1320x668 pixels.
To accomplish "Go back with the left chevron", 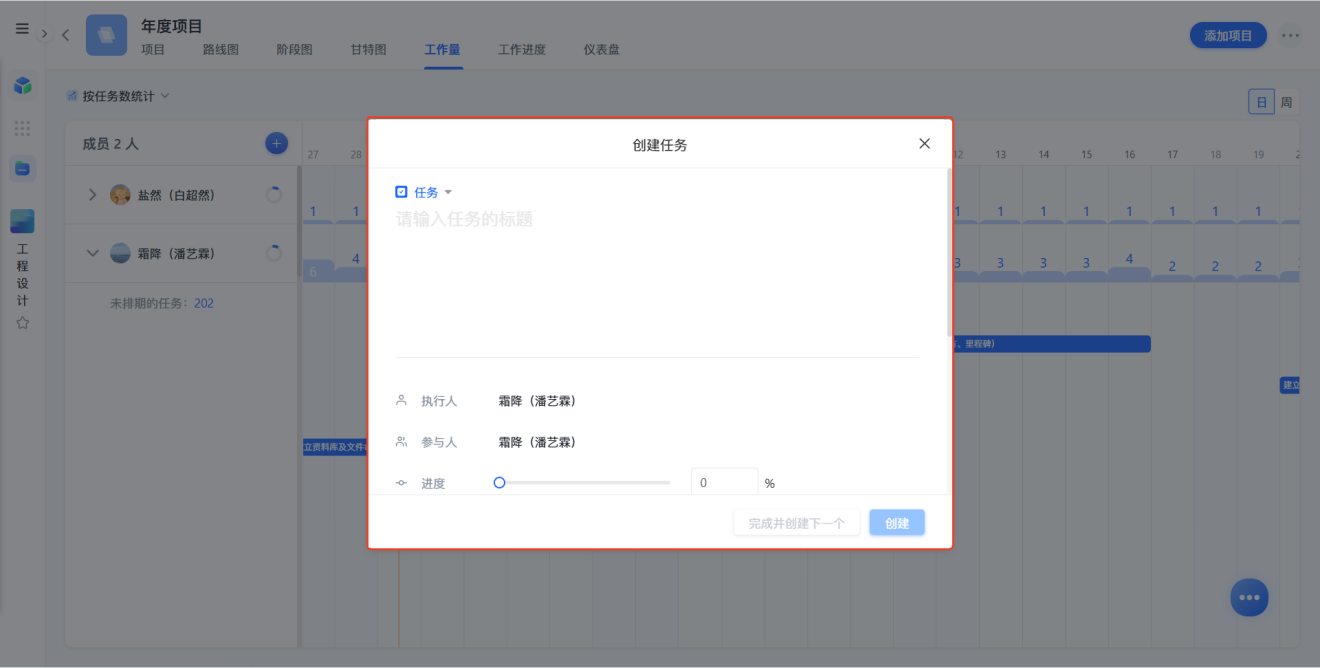I will click(x=66, y=35).
